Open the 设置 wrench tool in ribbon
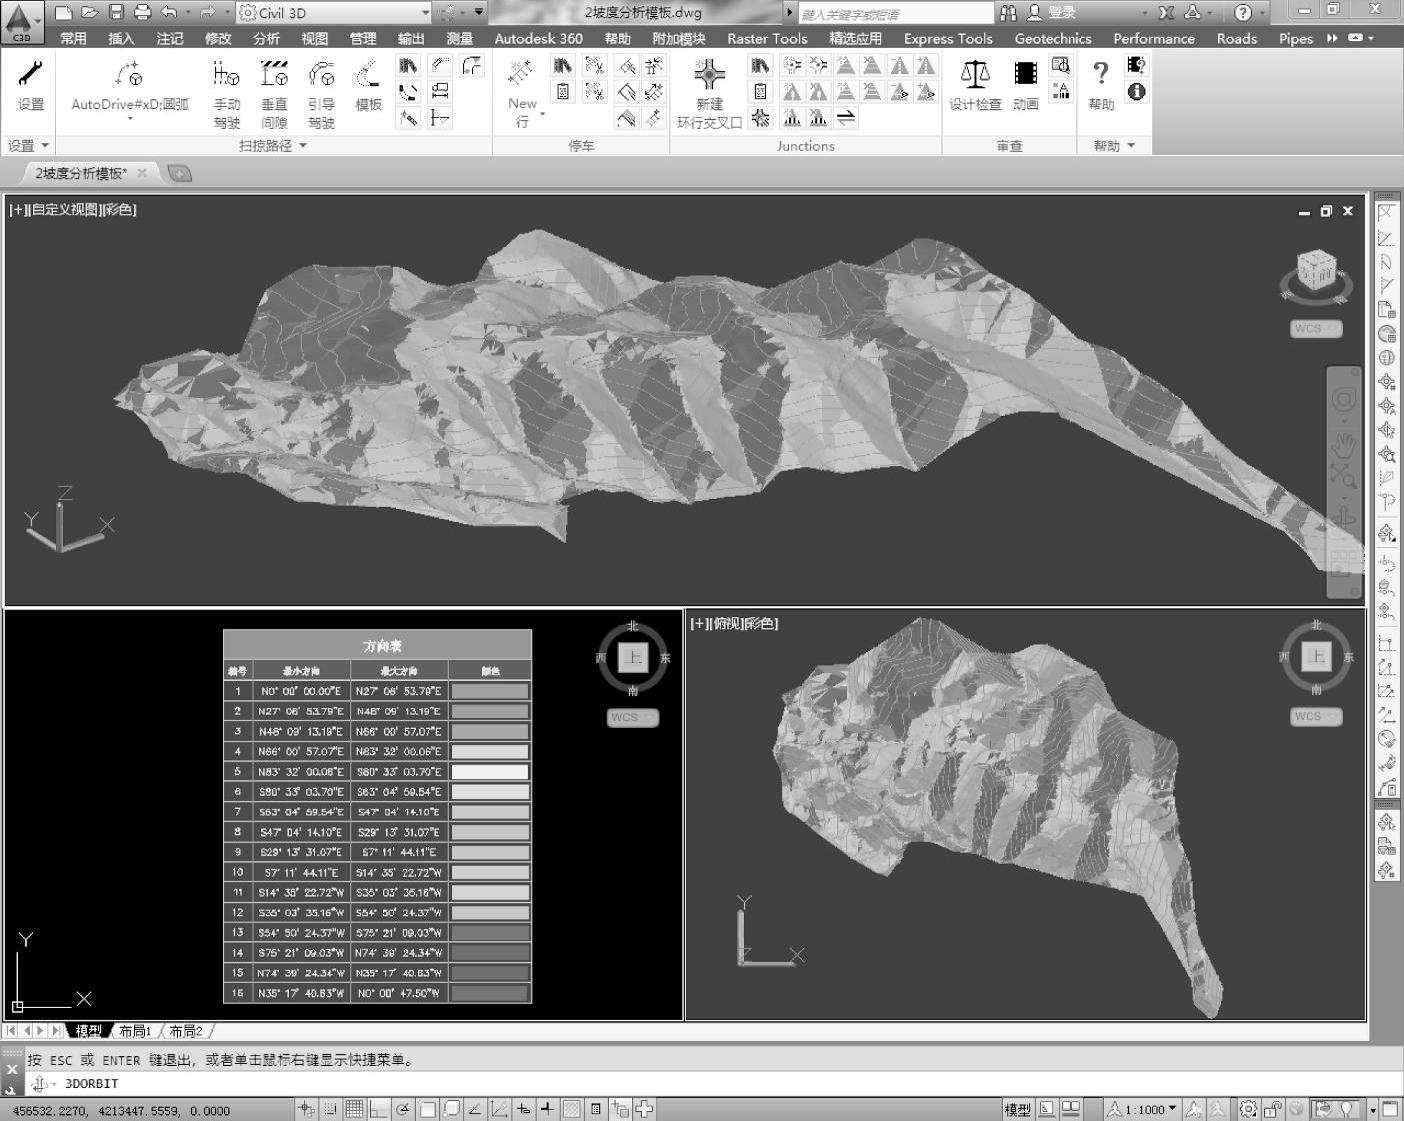The width and height of the screenshot is (1404, 1121). click(x=30, y=85)
